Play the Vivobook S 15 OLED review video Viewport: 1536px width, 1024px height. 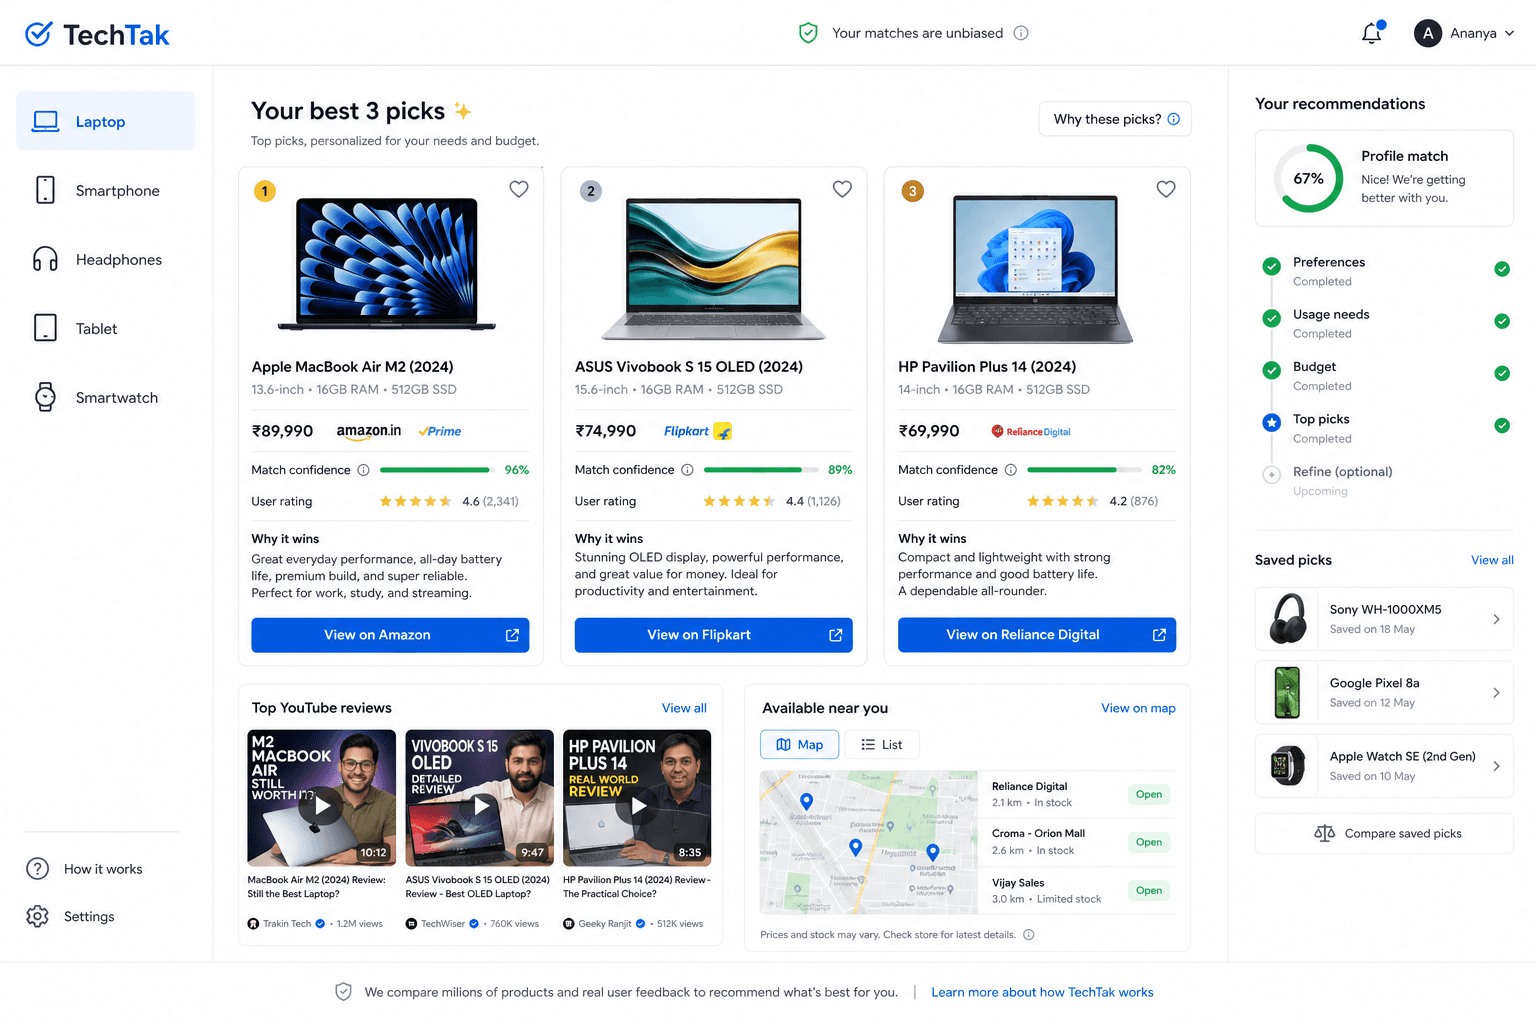(480, 804)
